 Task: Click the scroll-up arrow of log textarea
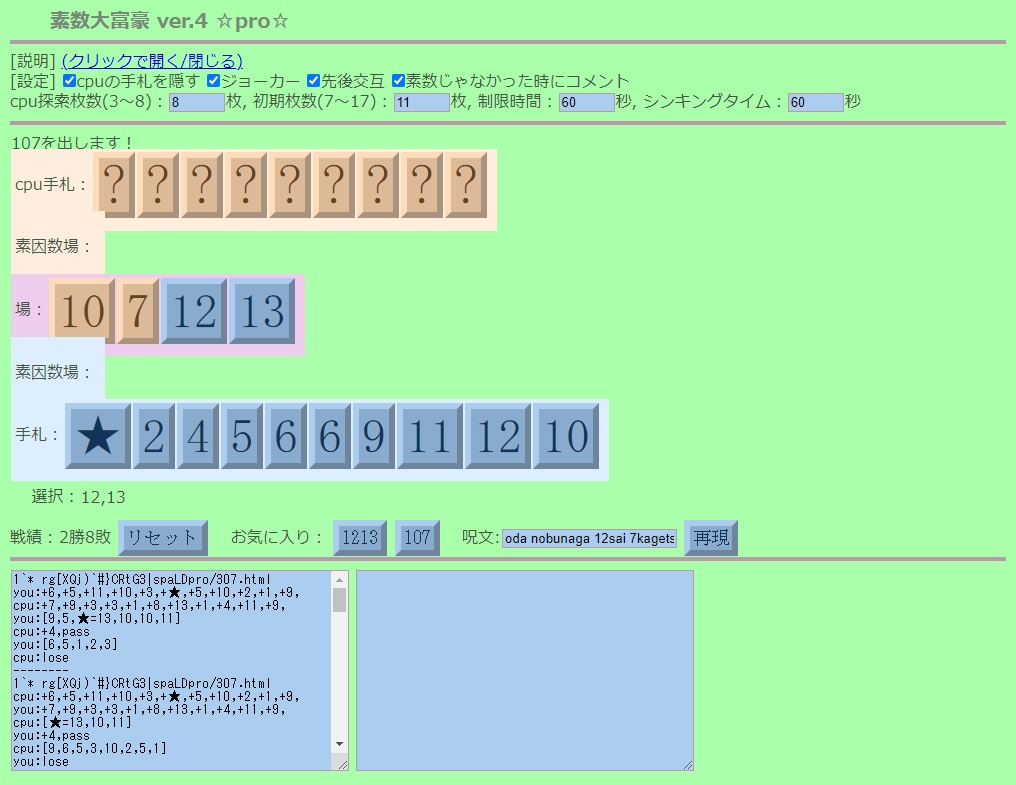pos(340,580)
